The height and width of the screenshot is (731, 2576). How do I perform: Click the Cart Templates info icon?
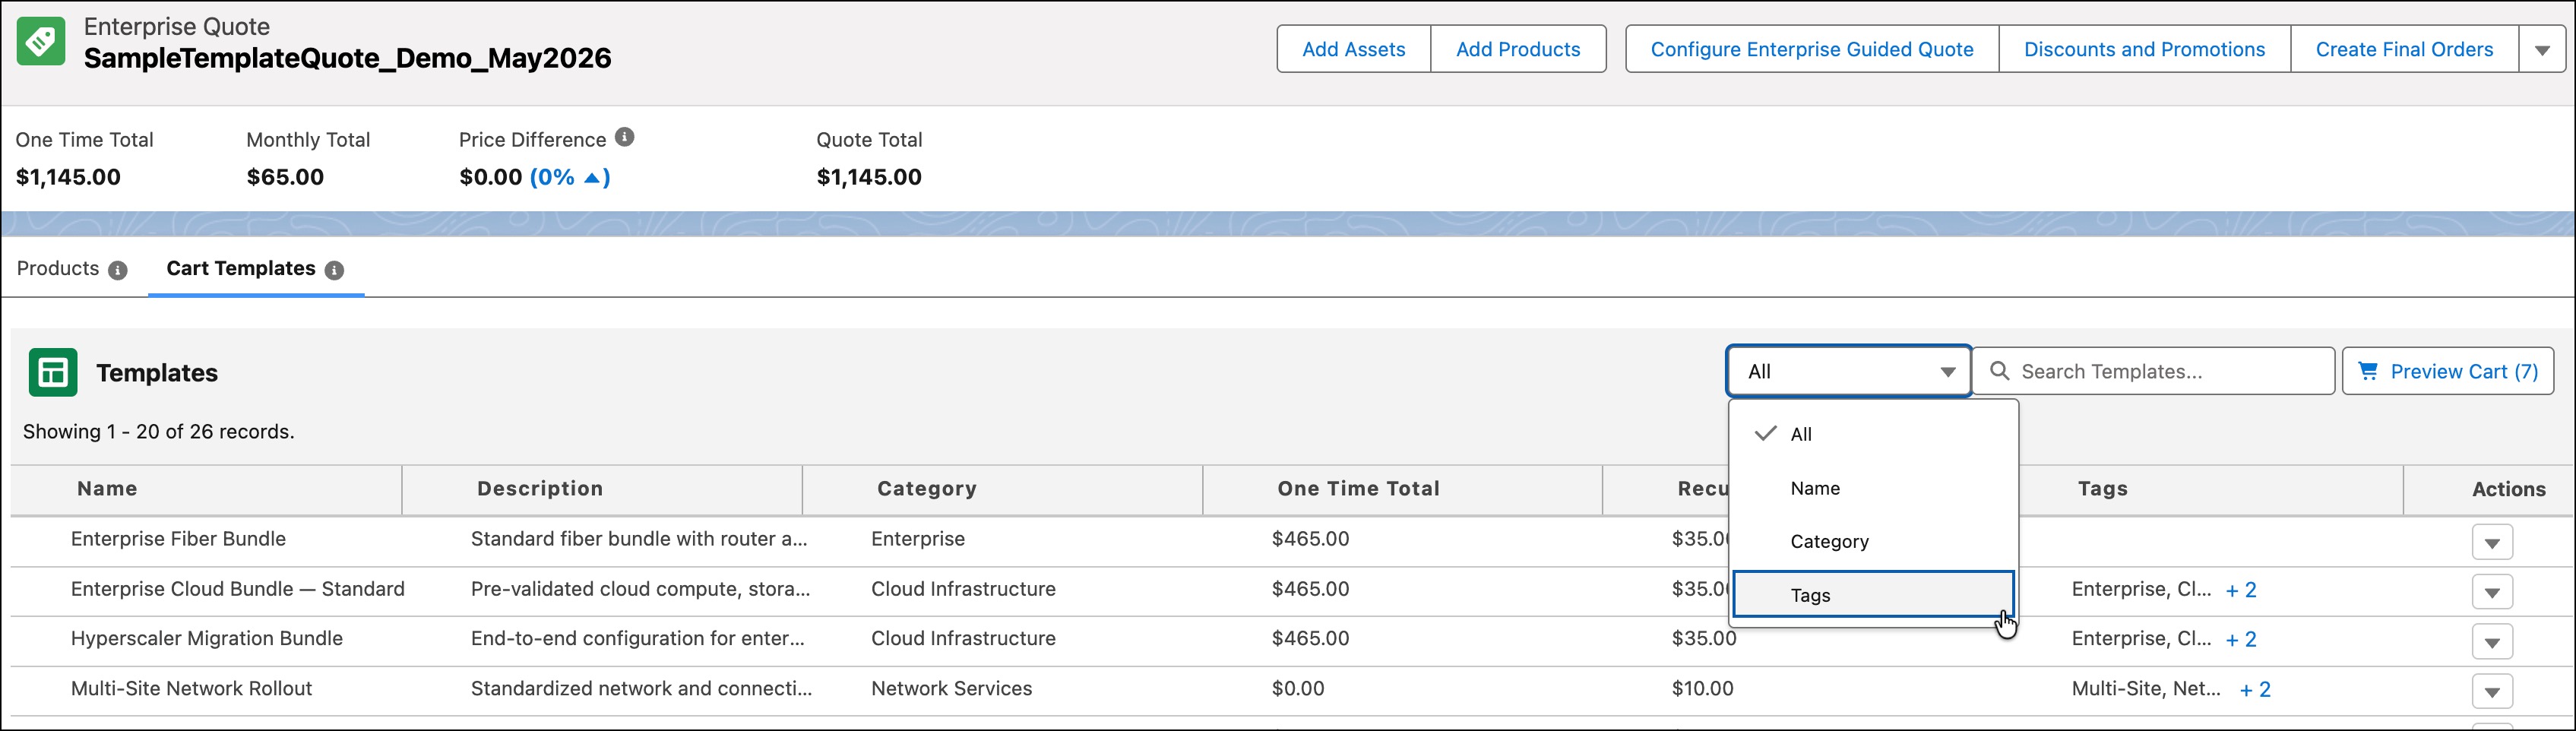[335, 270]
